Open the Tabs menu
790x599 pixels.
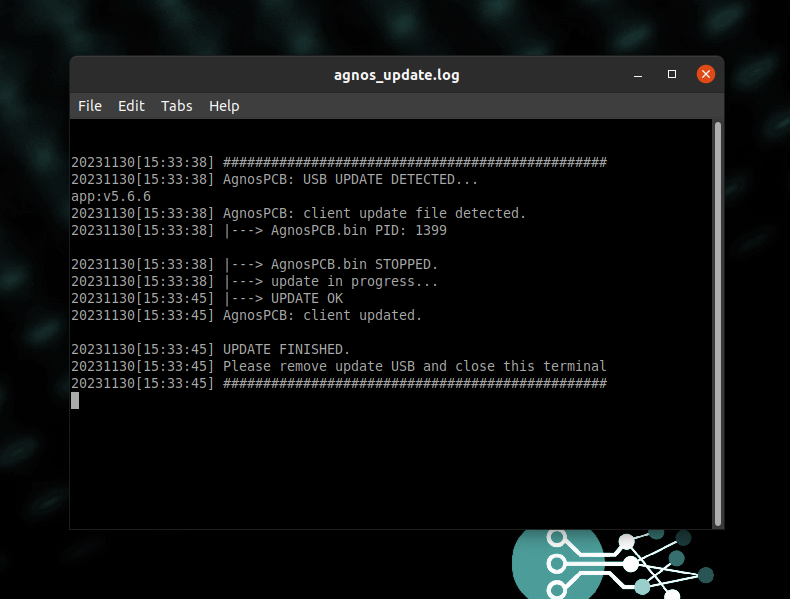click(176, 106)
